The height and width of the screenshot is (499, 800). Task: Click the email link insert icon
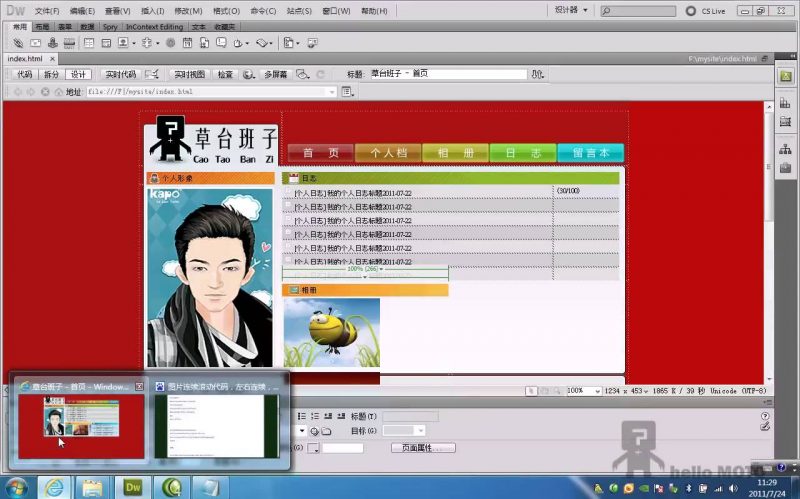point(37,43)
